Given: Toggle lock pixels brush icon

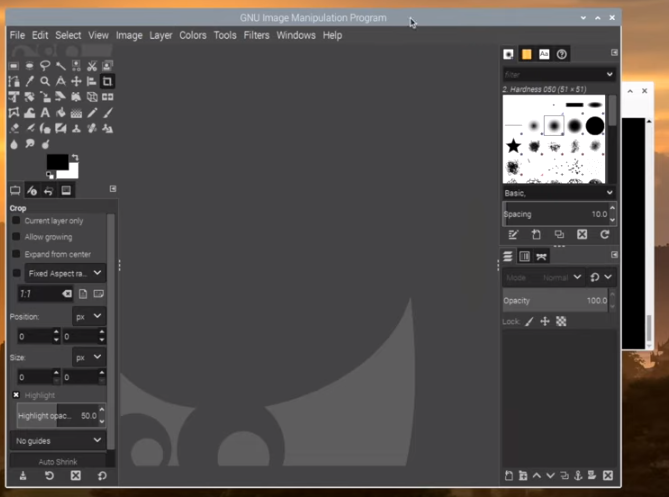Looking at the screenshot, I should (x=529, y=322).
